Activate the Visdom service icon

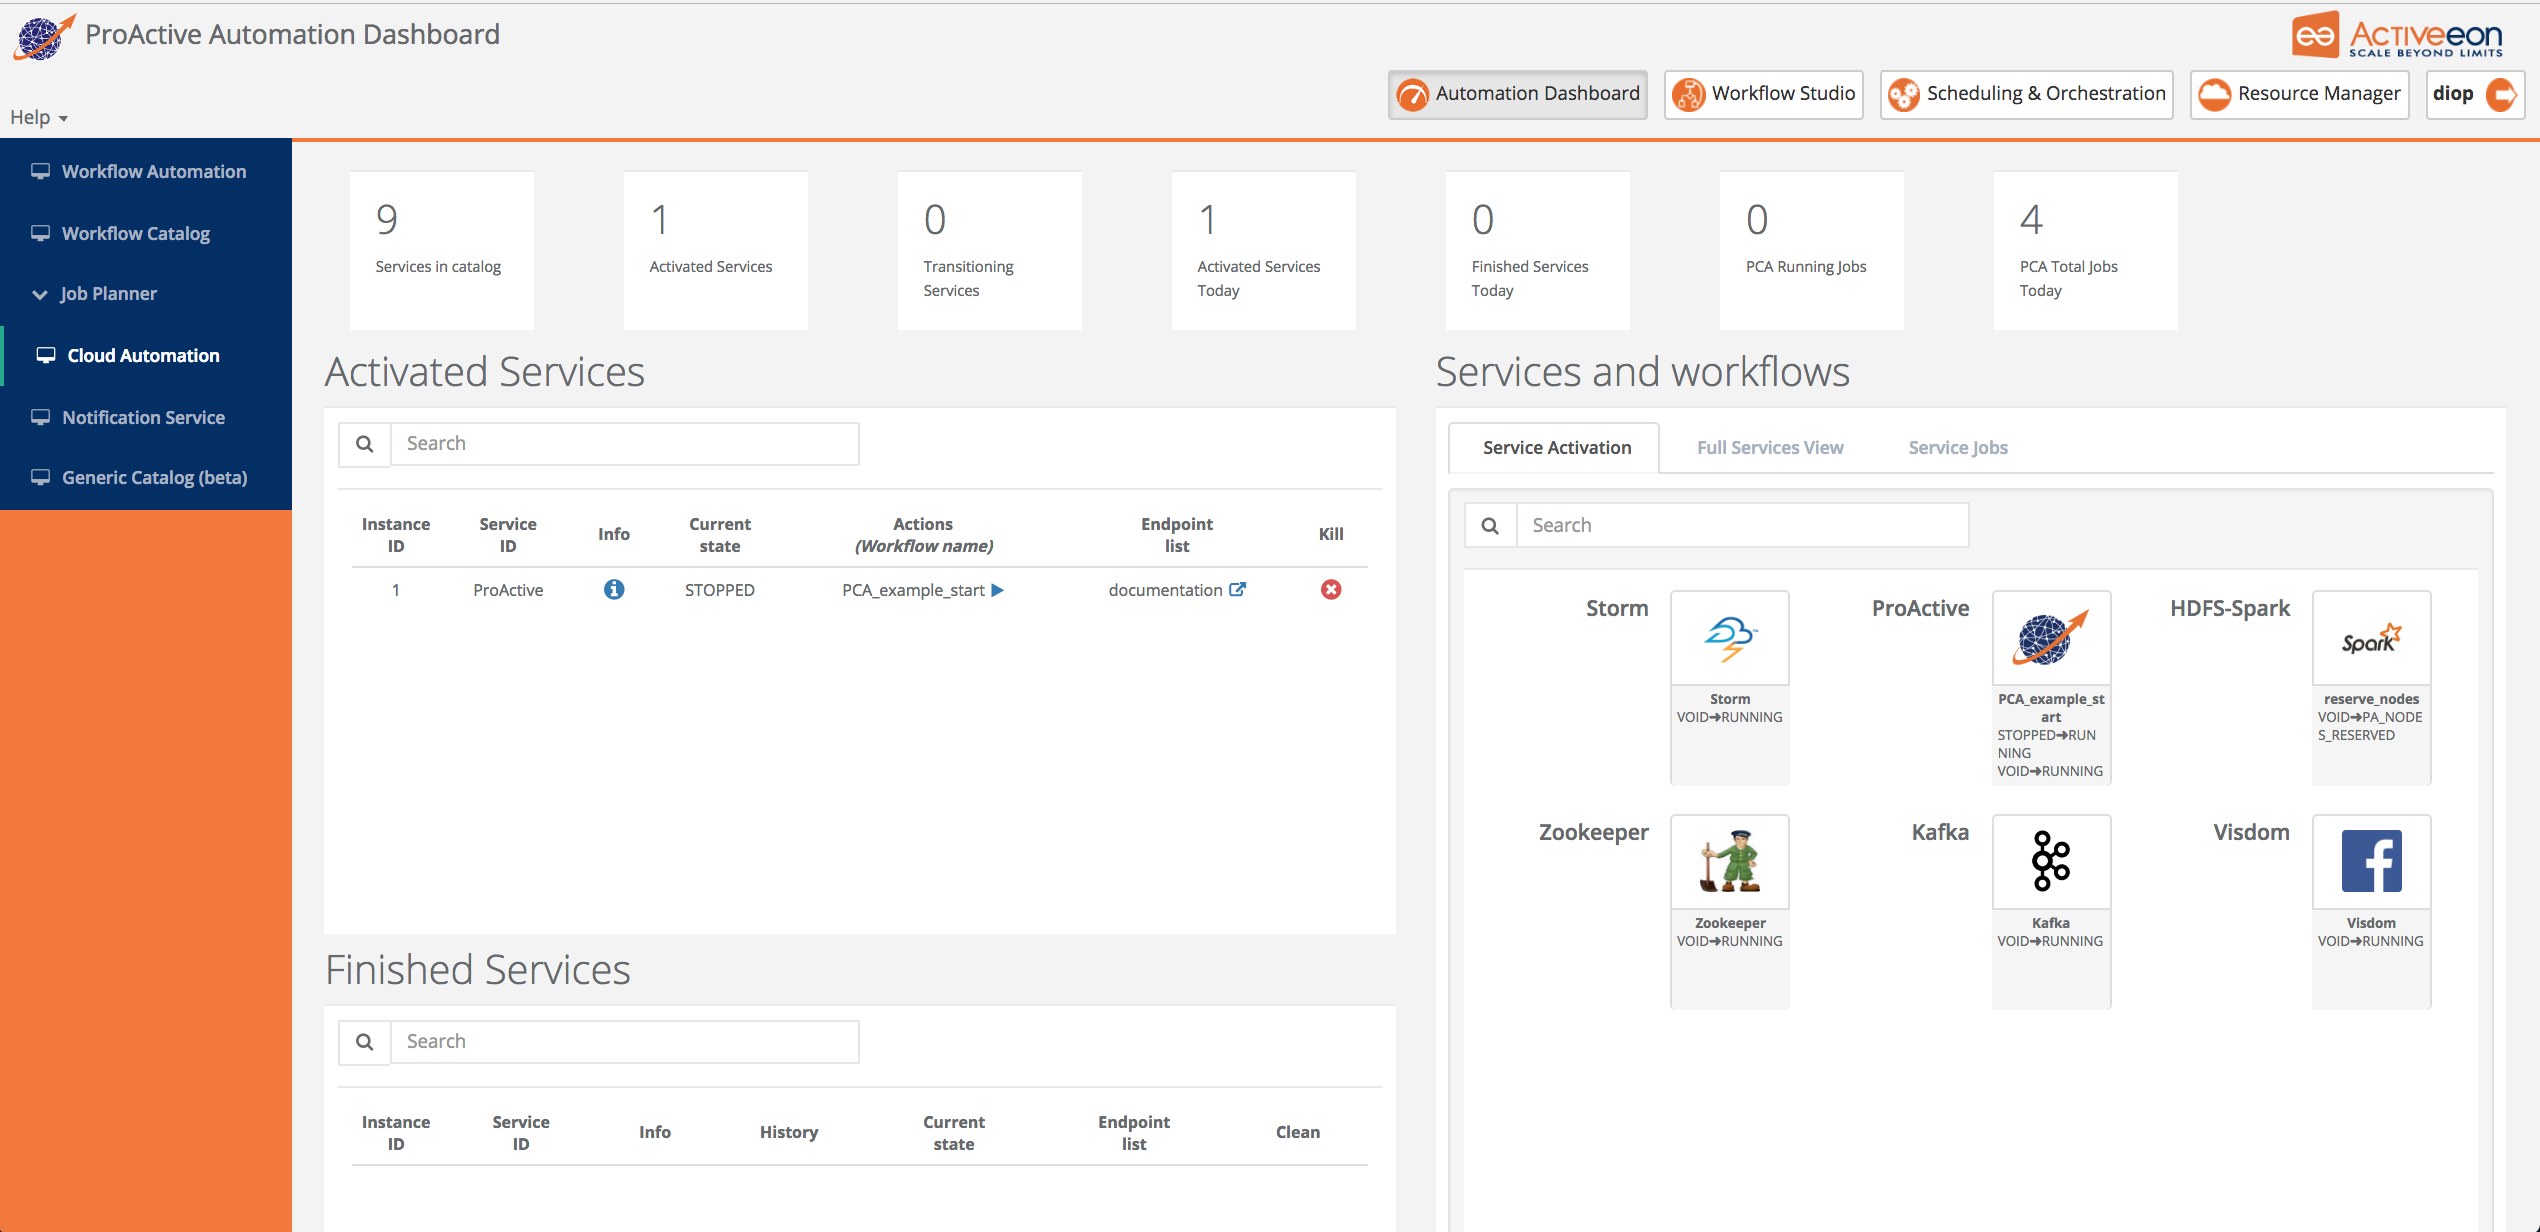(2371, 862)
